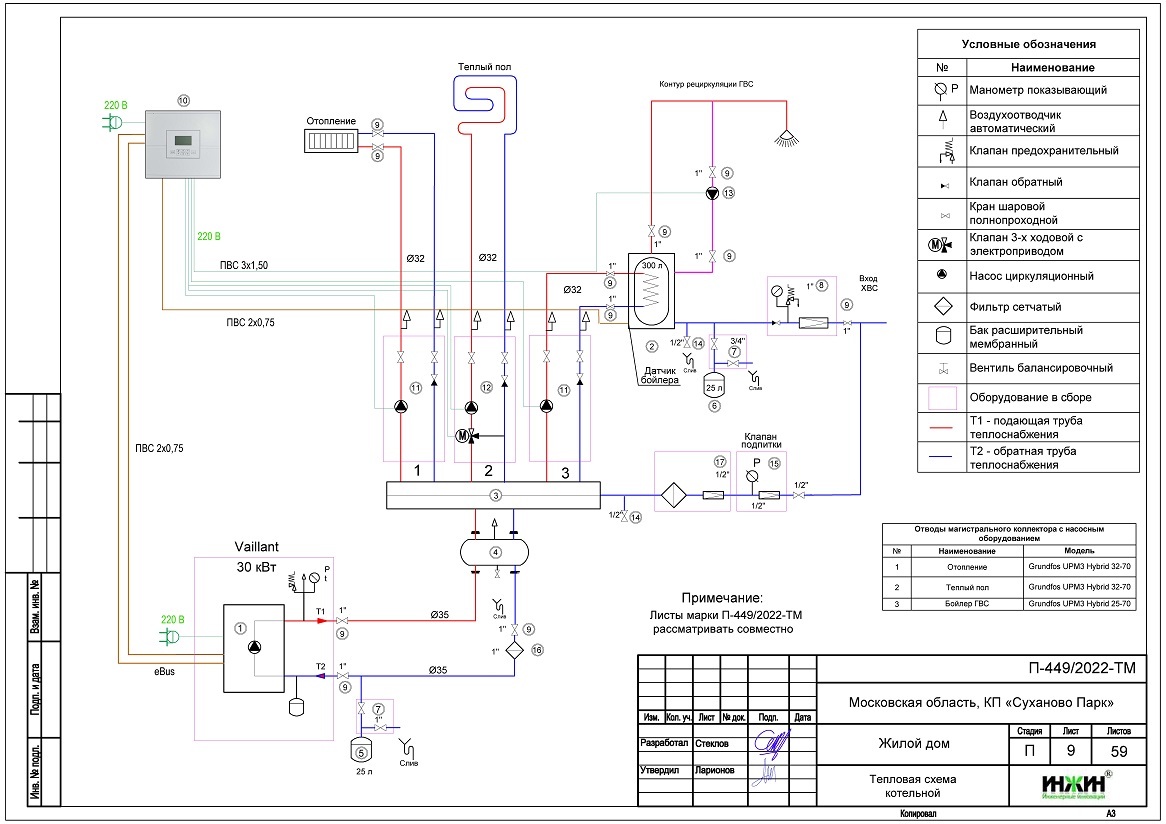Click the hydraulic separator numbered 4

494,551
